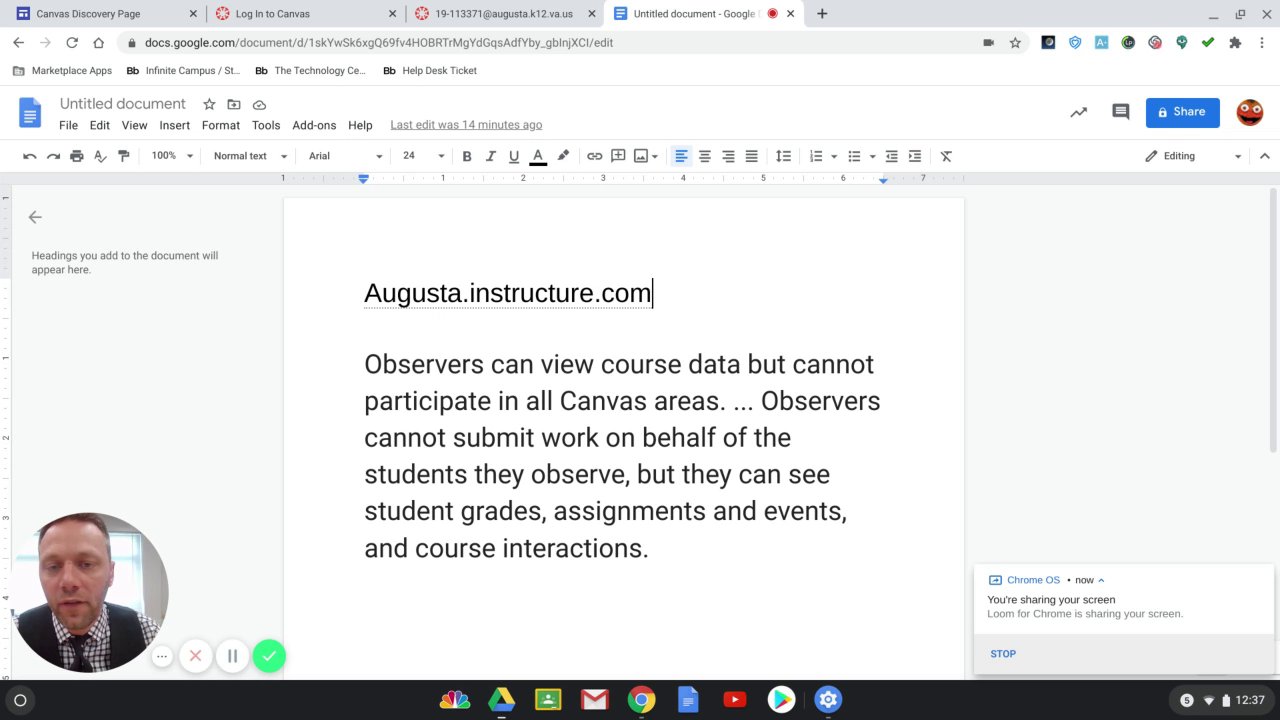Open Gmail from the shelf
Viewport: 1280px width, 720px height.
[x=595, y=700]
